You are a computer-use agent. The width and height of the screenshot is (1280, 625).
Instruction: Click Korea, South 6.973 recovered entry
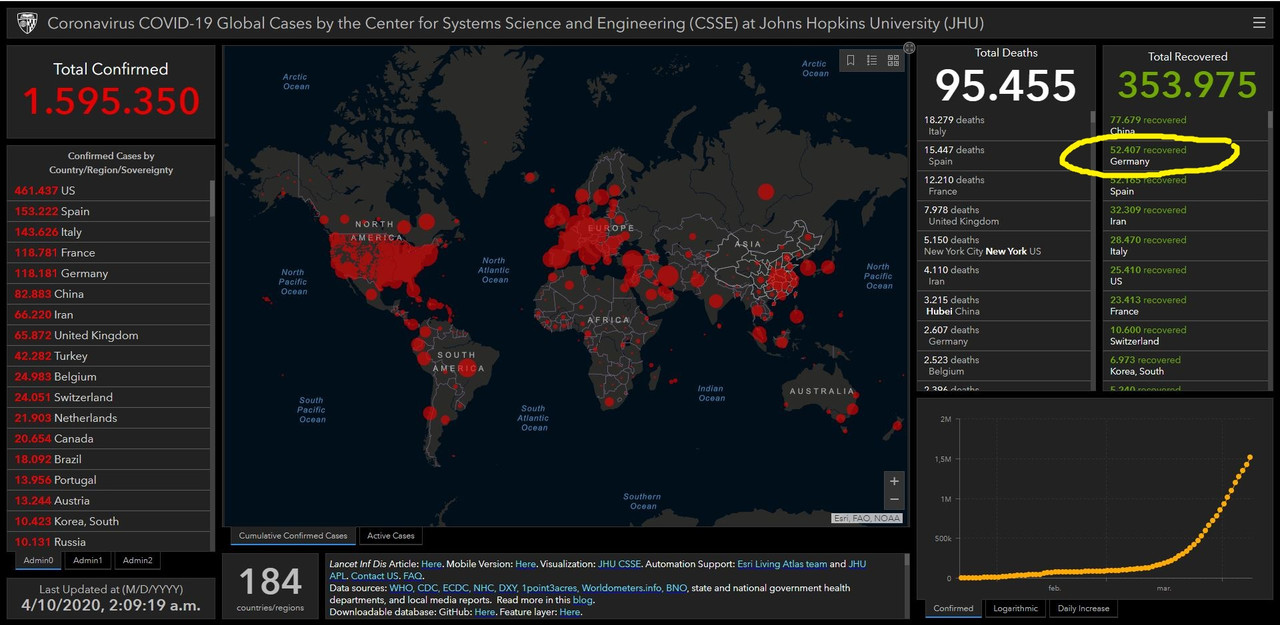(1184, 366)
